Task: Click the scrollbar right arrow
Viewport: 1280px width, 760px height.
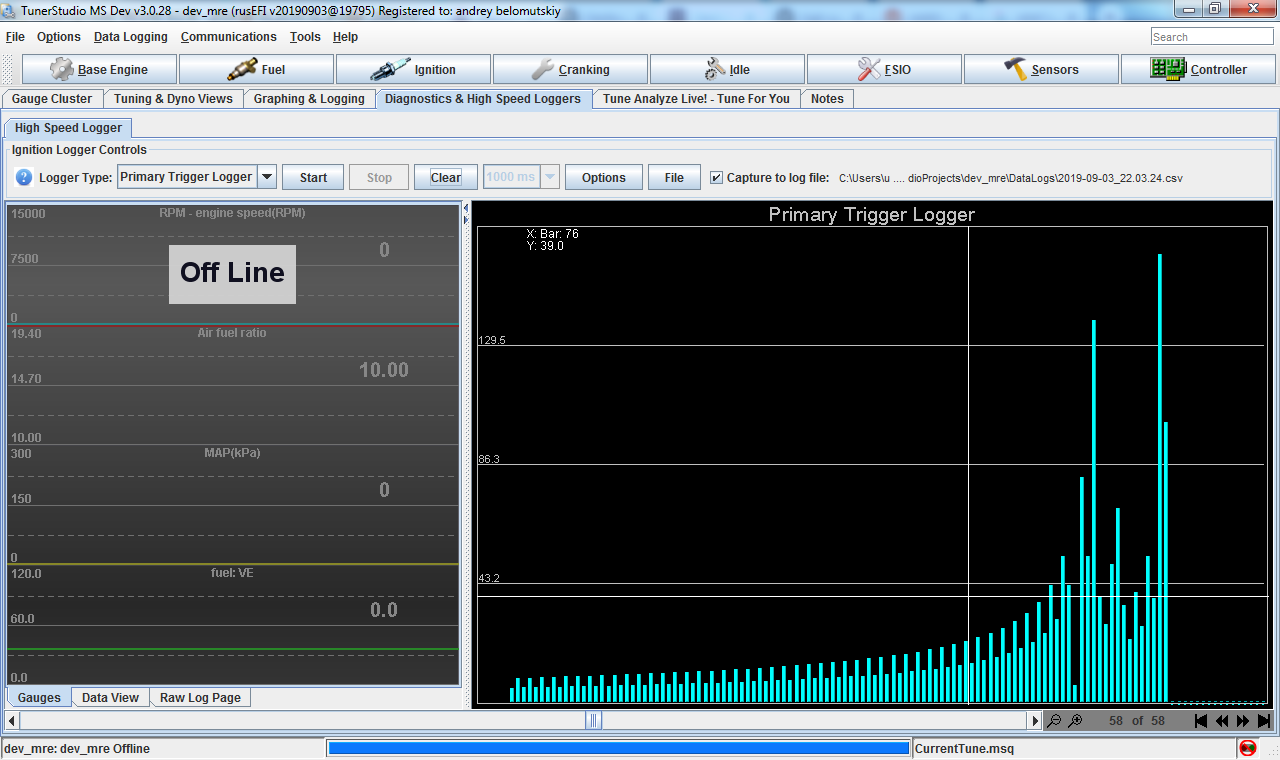Action: [x=1036, y=720]
